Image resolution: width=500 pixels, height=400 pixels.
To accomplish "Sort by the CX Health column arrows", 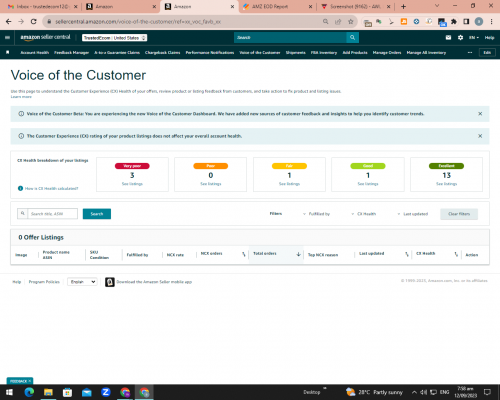I will (x=456, y=254).
